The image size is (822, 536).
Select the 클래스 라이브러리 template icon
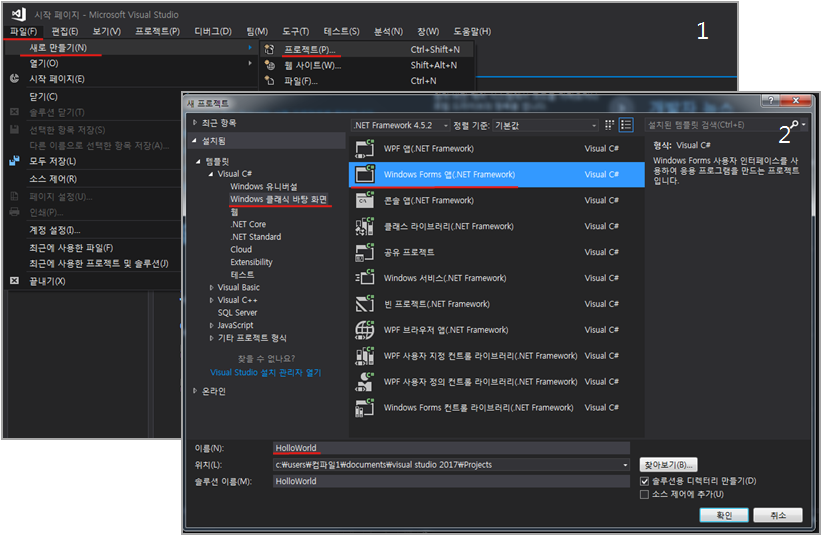tap(365, 226)
